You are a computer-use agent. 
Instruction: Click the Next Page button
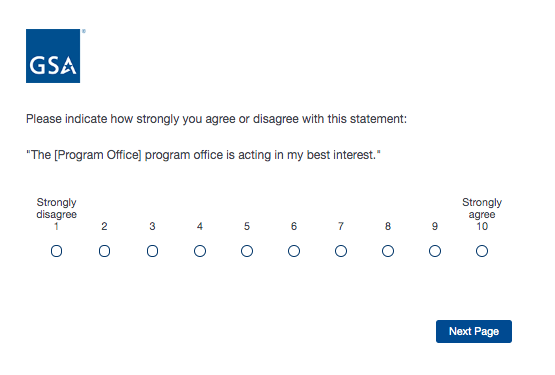pos(474,331)
